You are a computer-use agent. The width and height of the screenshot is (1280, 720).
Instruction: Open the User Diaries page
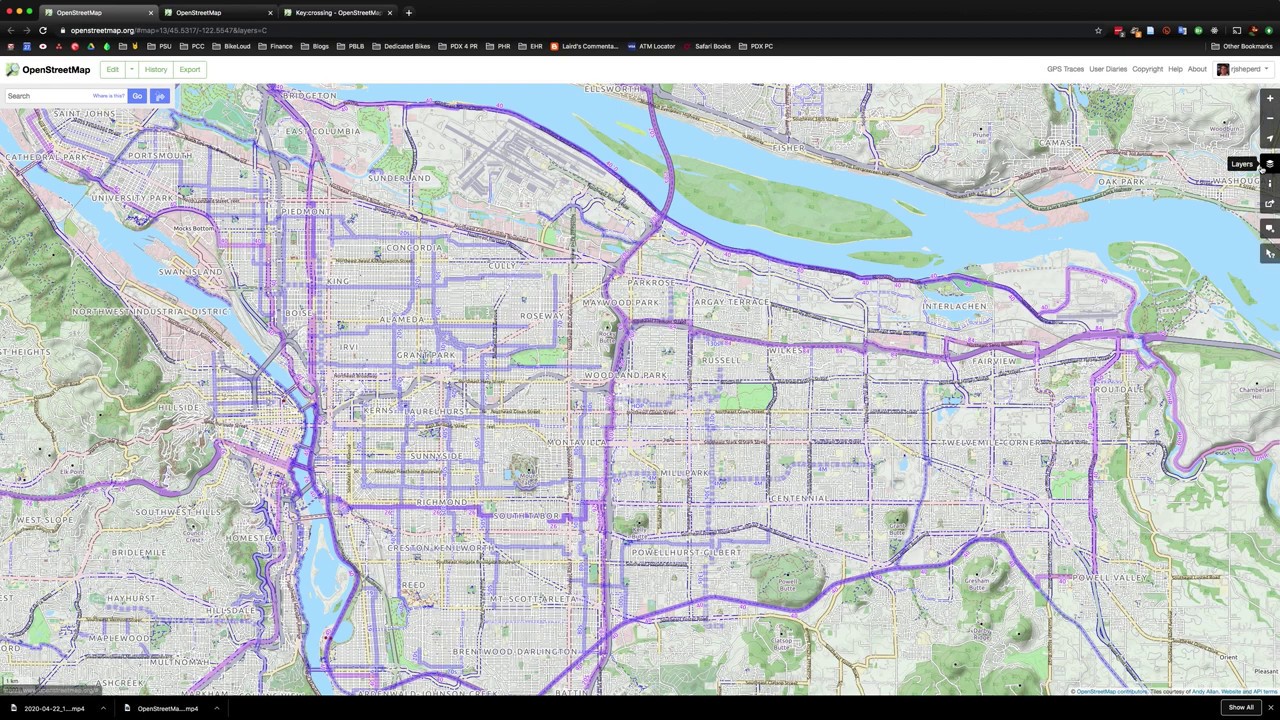coord(1108,69)
